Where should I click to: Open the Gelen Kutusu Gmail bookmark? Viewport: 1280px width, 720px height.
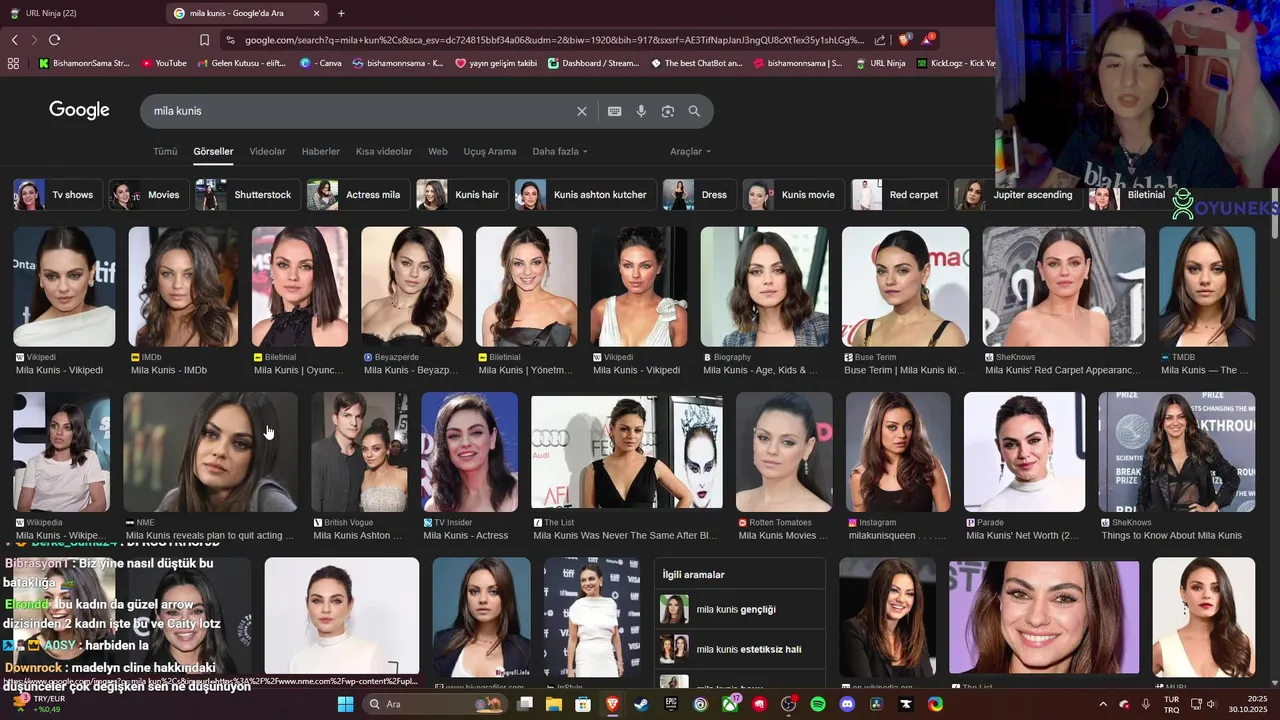point(241,63)
